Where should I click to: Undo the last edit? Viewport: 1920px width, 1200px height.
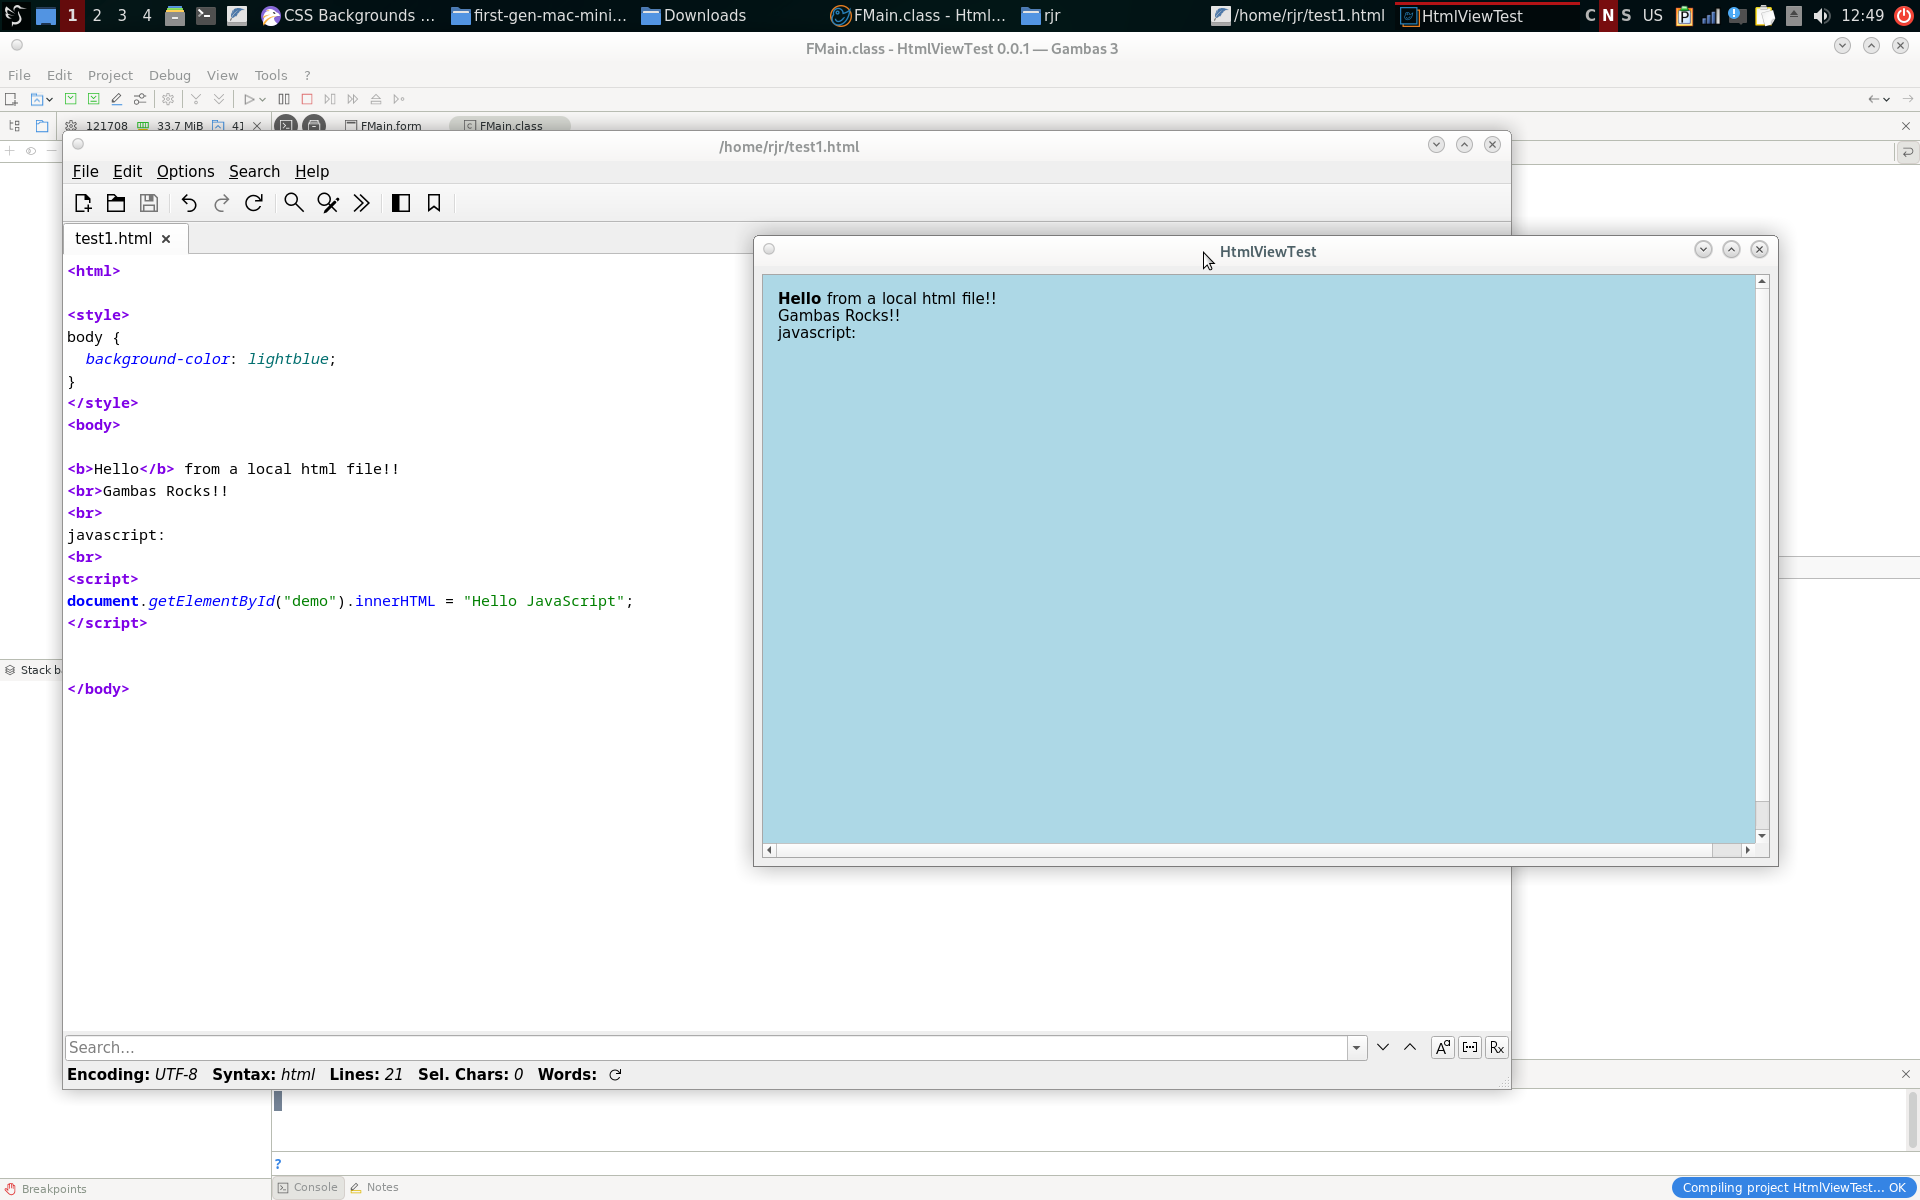click(189, 203)
